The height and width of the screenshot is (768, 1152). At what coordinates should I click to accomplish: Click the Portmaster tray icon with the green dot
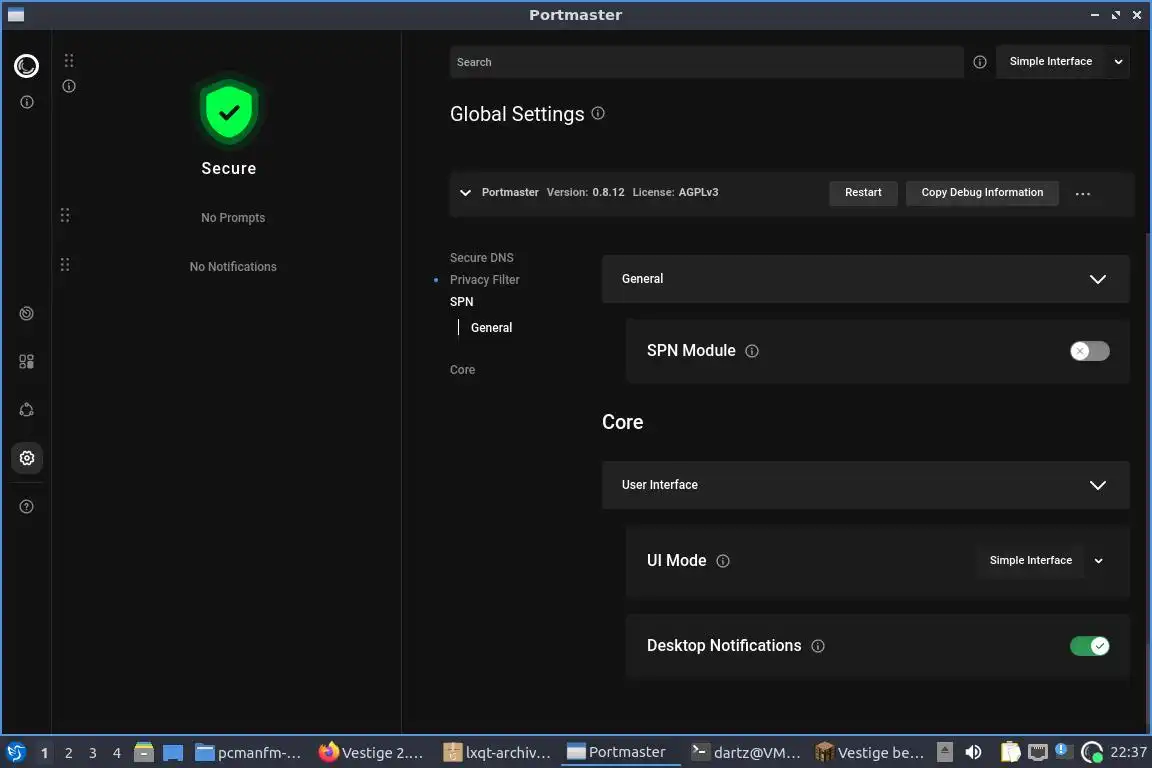(1092, 753)
